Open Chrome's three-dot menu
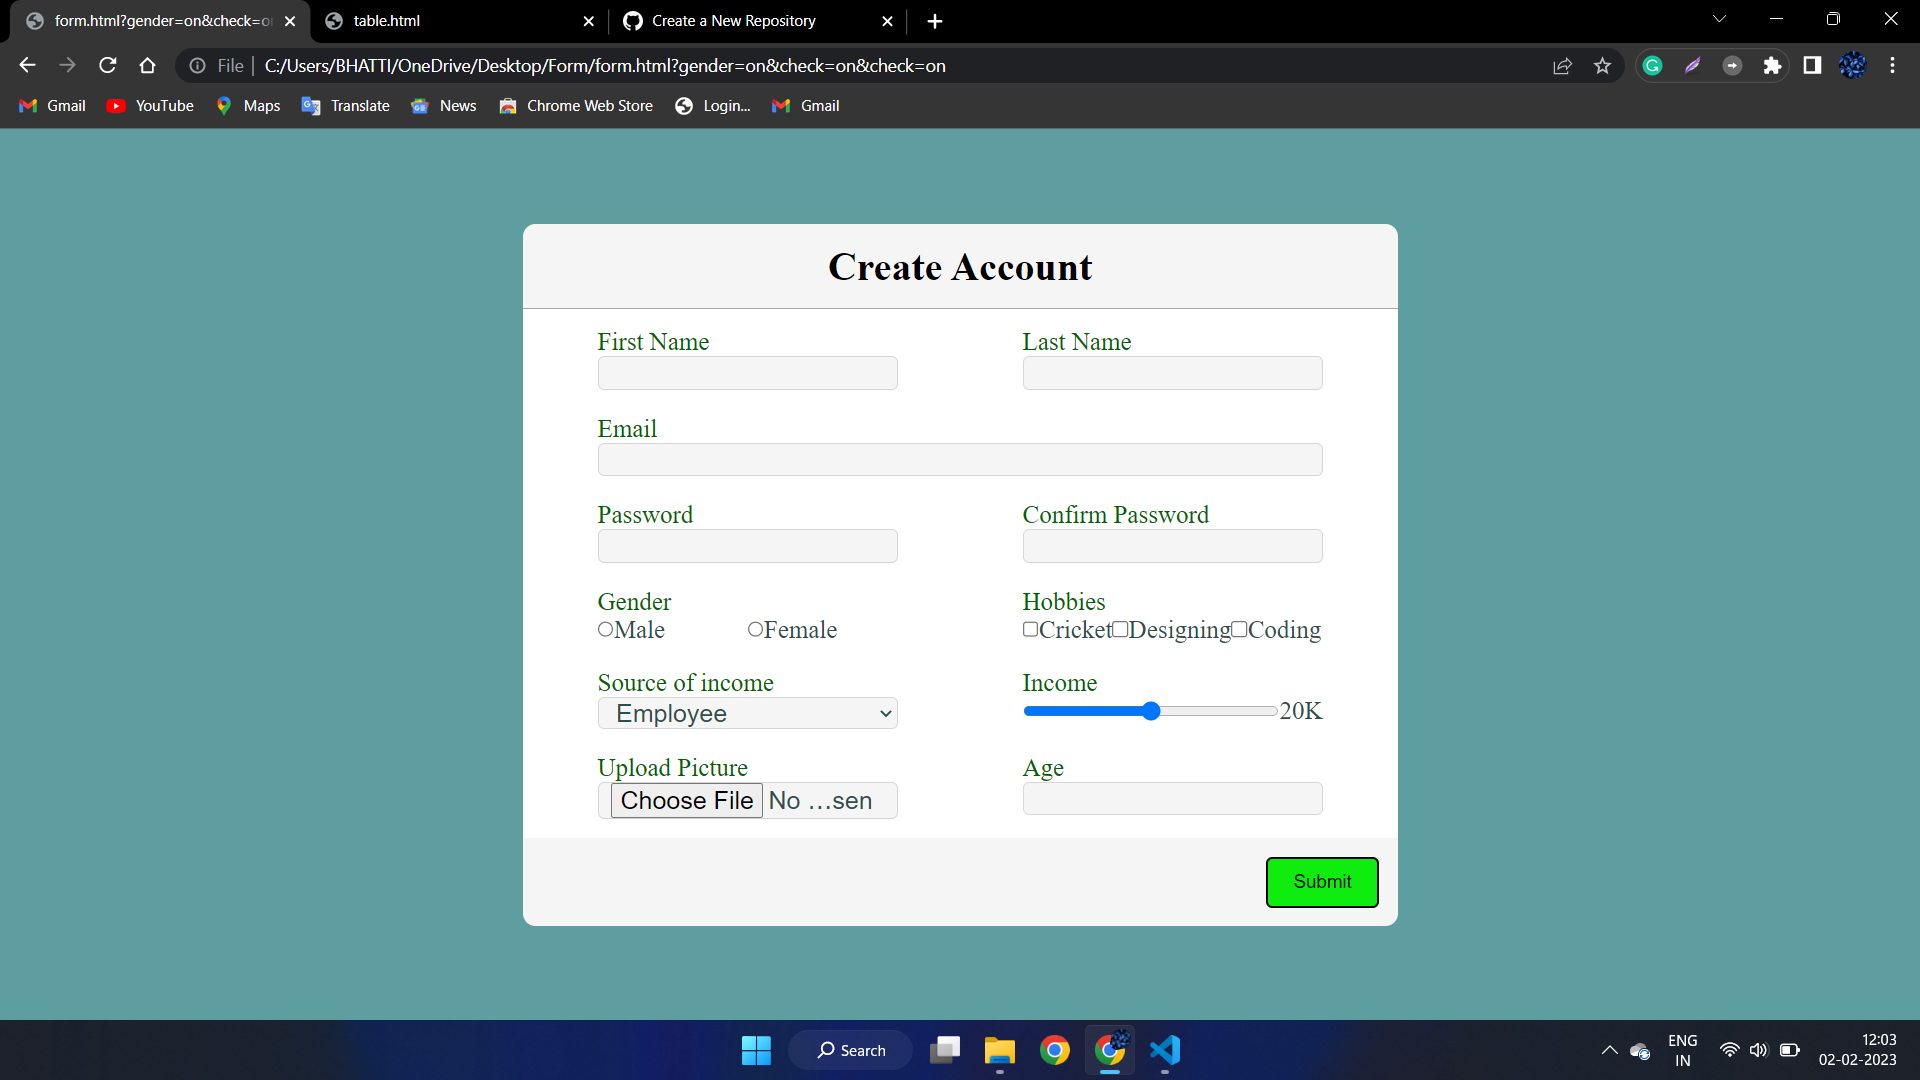 coord(1893,66)
